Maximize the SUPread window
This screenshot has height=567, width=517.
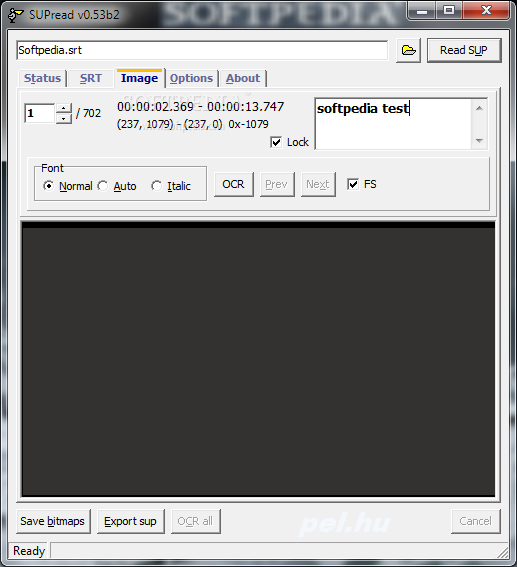pos(449,10)
